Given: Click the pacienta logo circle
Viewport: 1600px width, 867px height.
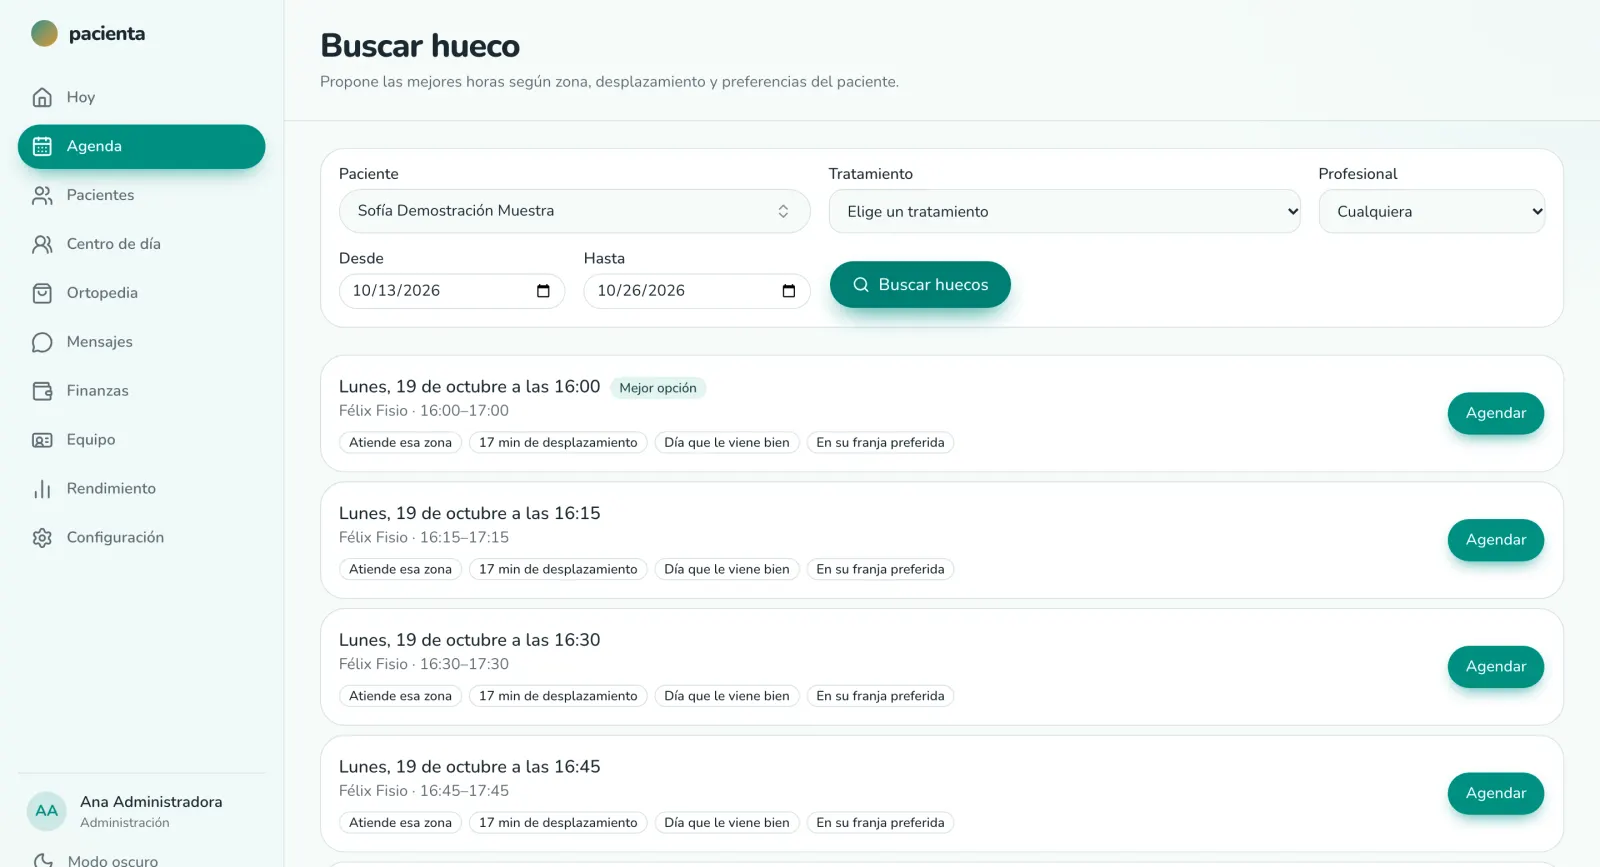Looking at the screenshot, I should [44, 34].
